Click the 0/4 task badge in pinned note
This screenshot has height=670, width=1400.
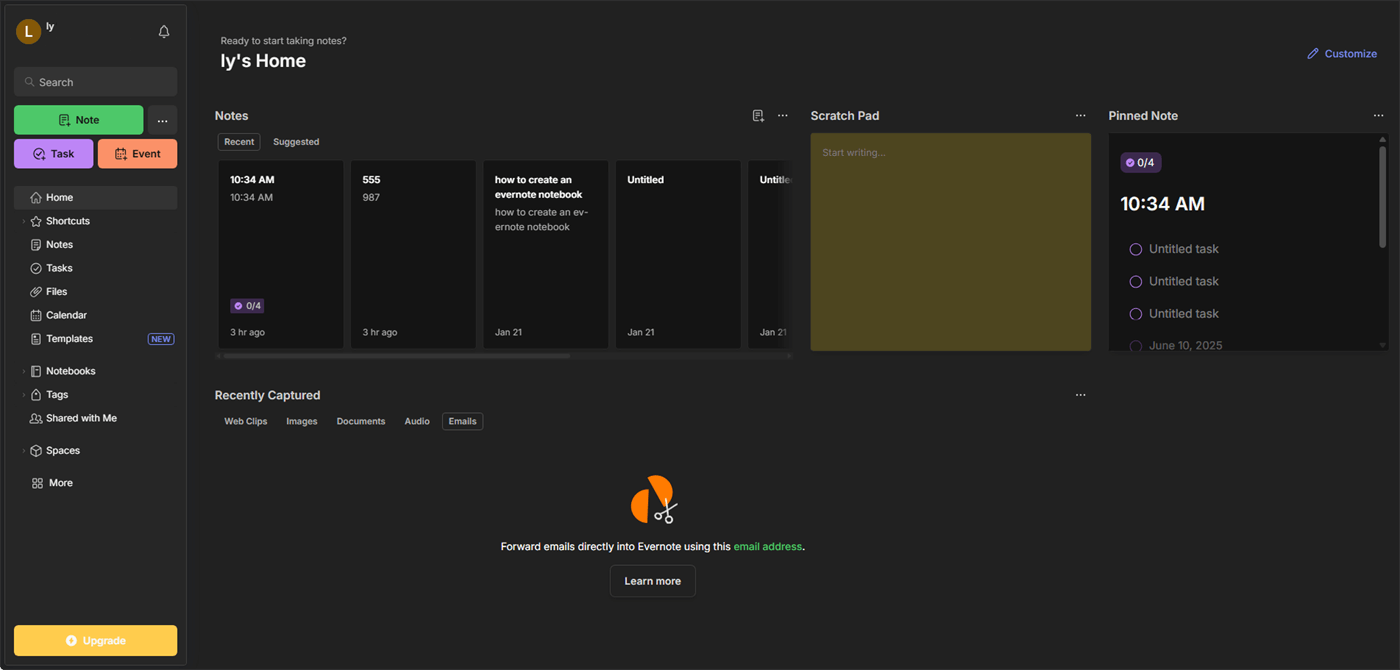tap(1141, 163)
